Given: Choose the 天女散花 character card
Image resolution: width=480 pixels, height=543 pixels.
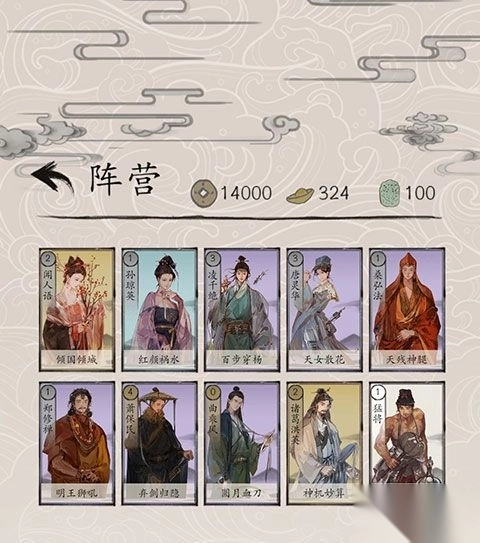Looking at the screenshot, I should click(325, 310).
